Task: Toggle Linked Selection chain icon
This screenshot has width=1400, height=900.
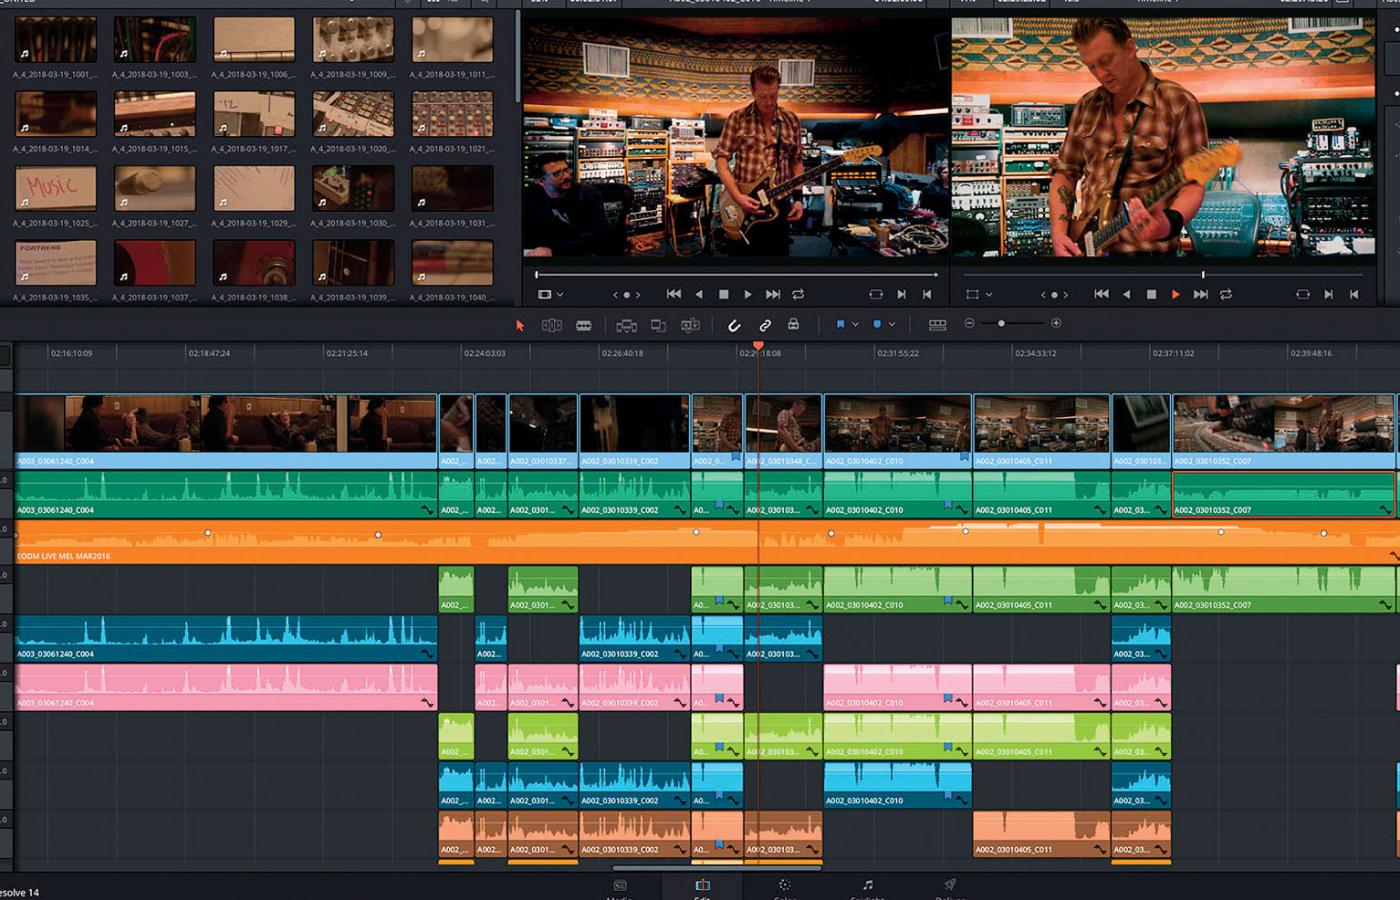Action: [765, 325]
